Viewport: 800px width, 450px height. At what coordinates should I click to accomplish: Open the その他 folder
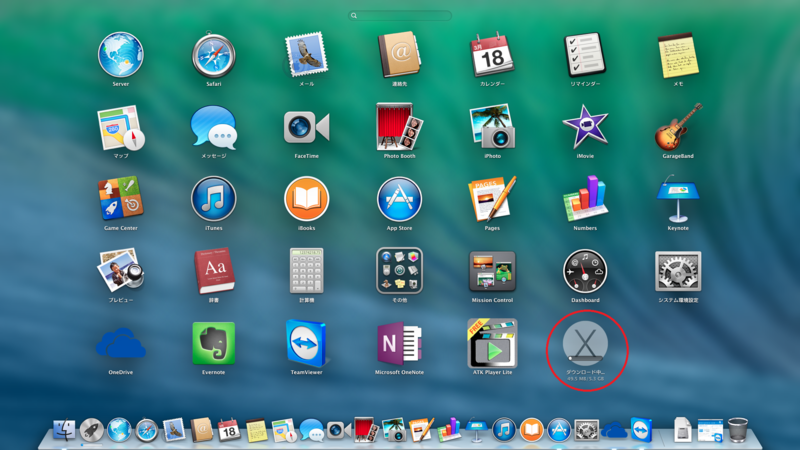pos(399,271)
